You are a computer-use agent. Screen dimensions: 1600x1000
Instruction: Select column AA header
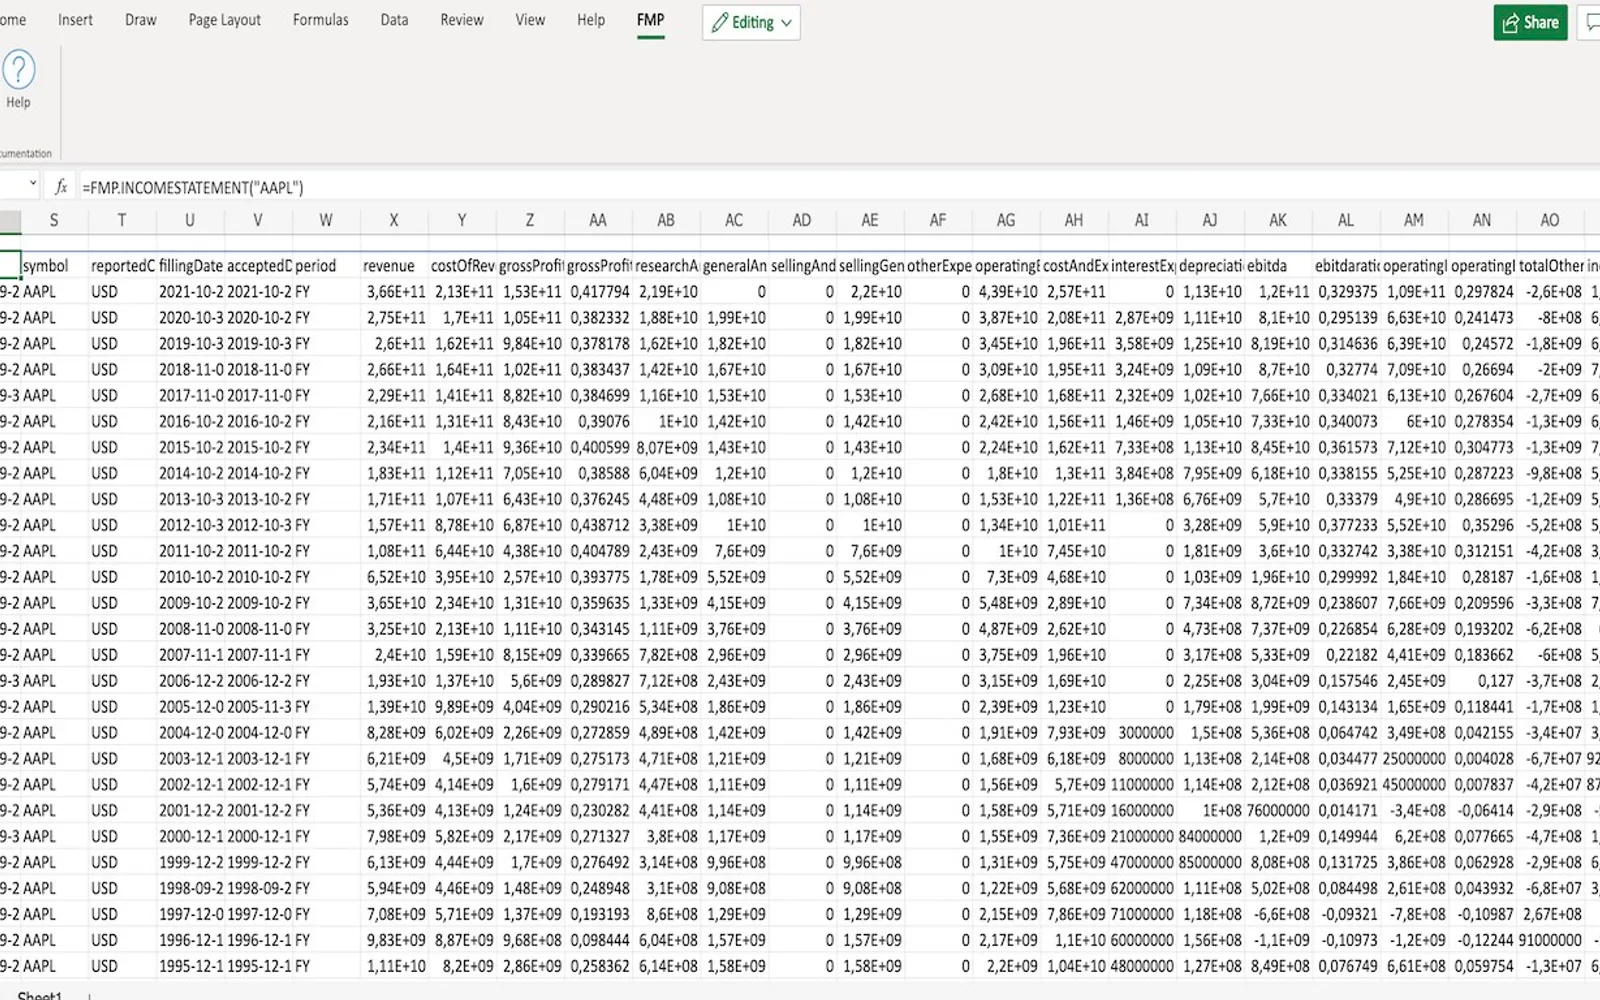pos(598,220)
